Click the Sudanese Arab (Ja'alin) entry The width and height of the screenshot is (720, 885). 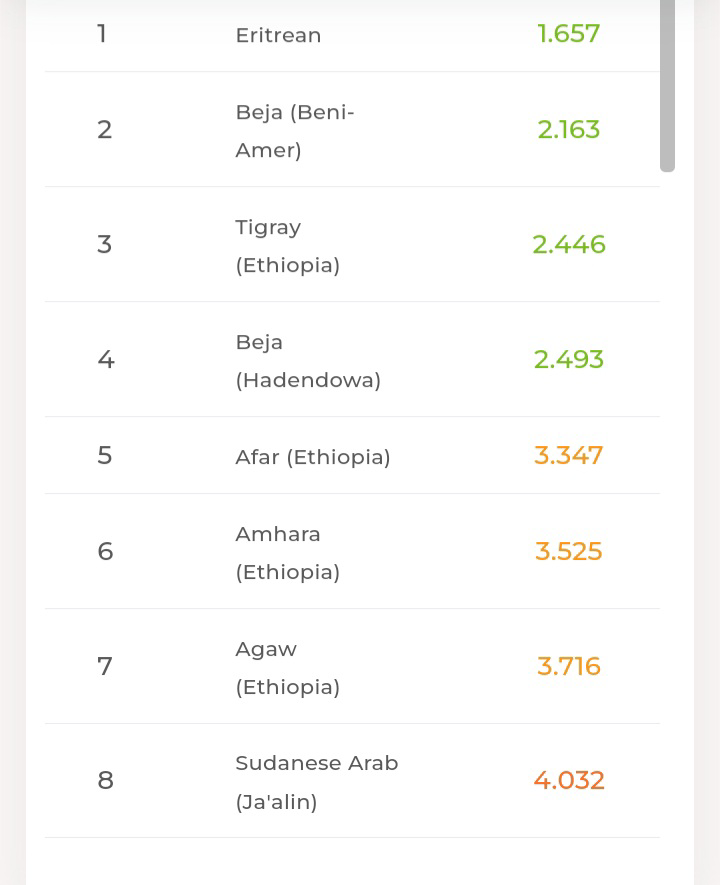(316, 782)
